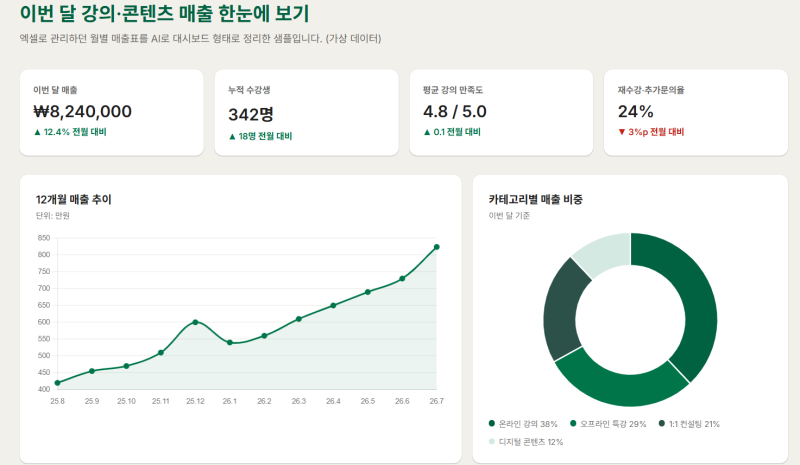Click the ▲ 18명 전월 대비 indicator
The width and height of the screenshot is (800, 465).
coord(260,136)
